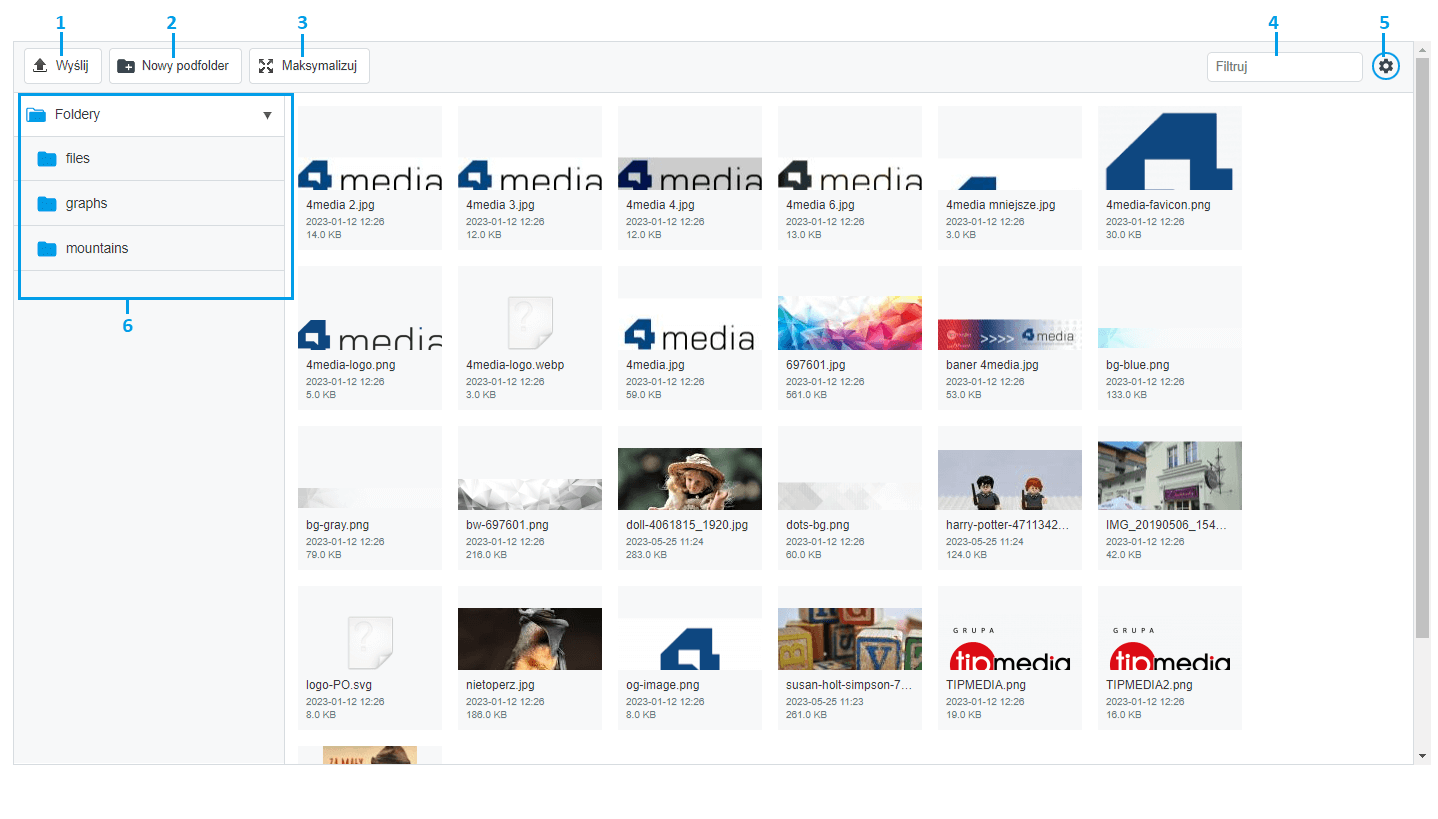Select the susan-holt-simpson blocks thumbnail
Screen dimensions: 1438x819
(x=850, y=639)
